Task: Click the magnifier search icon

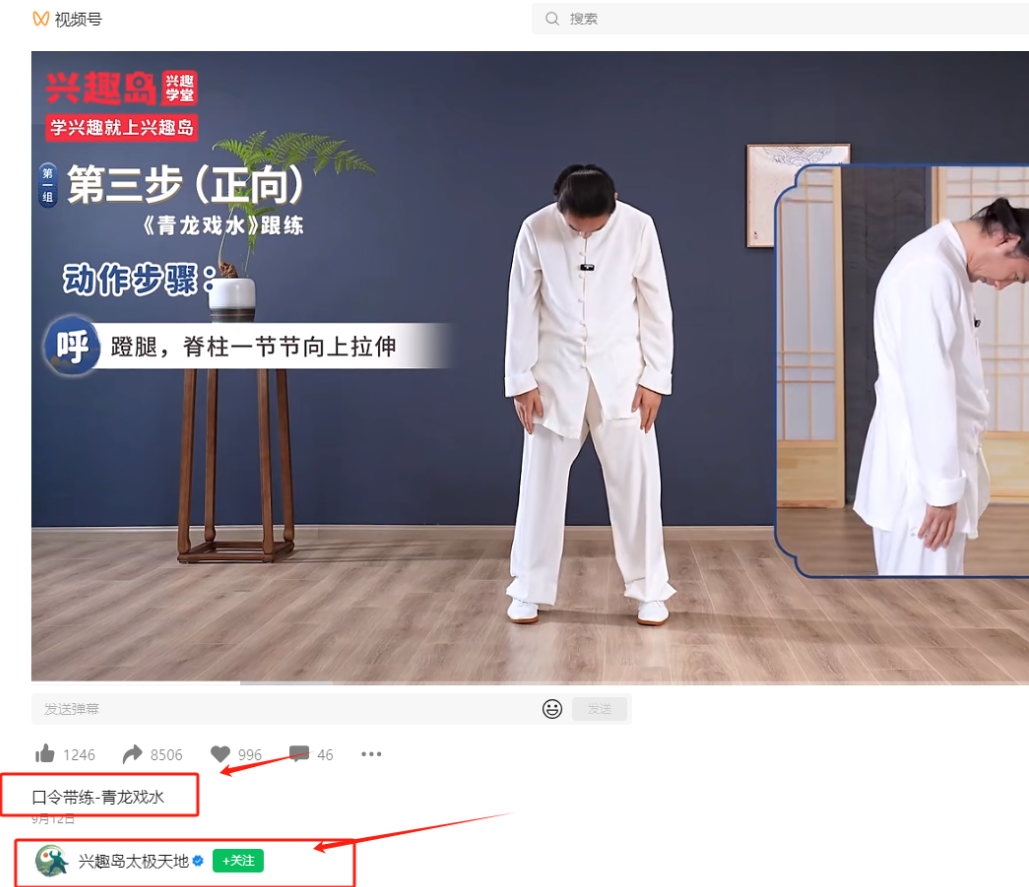Action: tap(552, 19)
